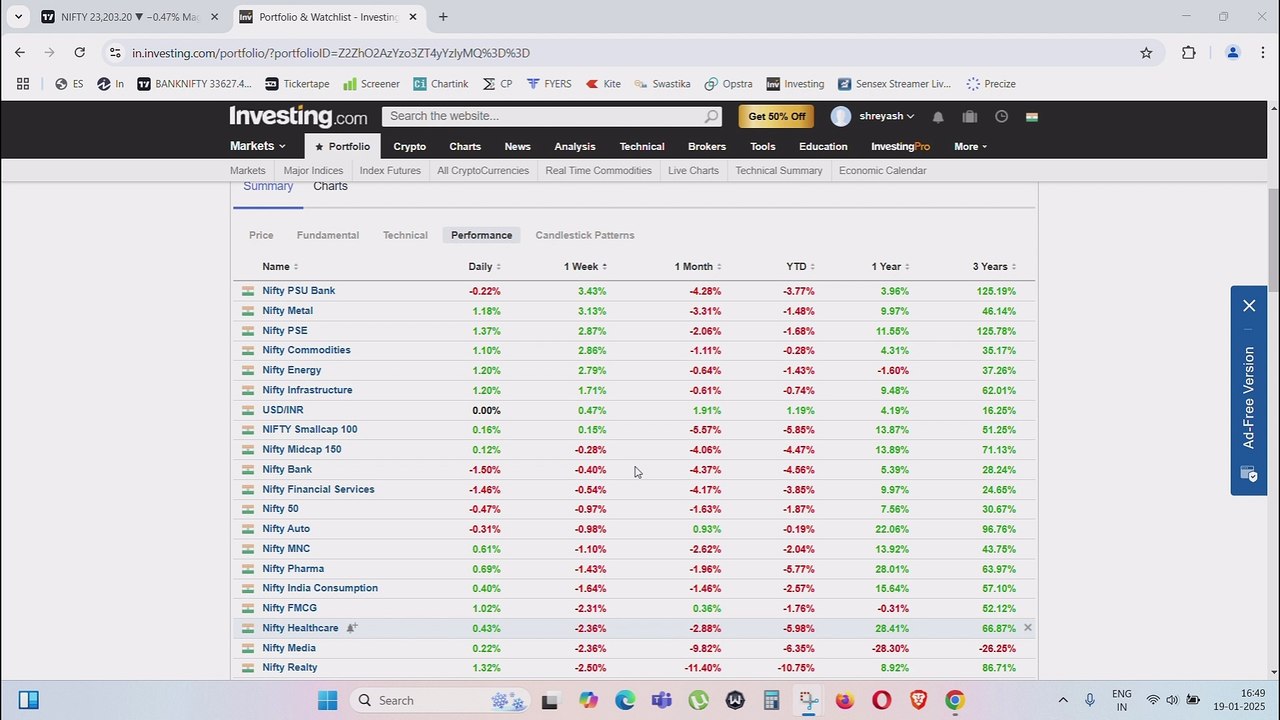Open the Index Futures sublink
The width and height of the screenshot is (1280, 720).
click(x=390, y=171)
